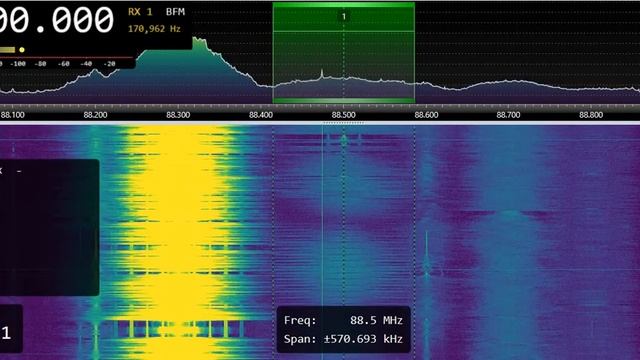Click the Span ±570.693 kHz readout
640x360 pixels.
coord(344,339)
